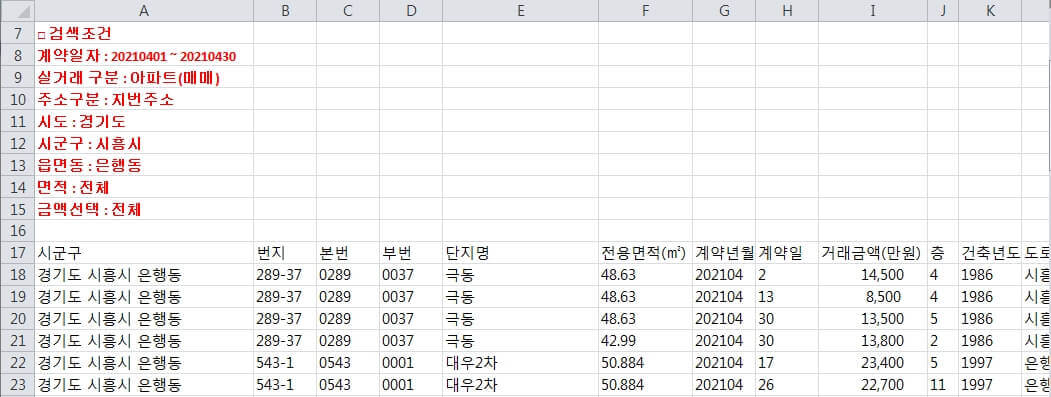Select row 12 header
The width and height of the screenshot is (1051, 397).
[17, 143]
